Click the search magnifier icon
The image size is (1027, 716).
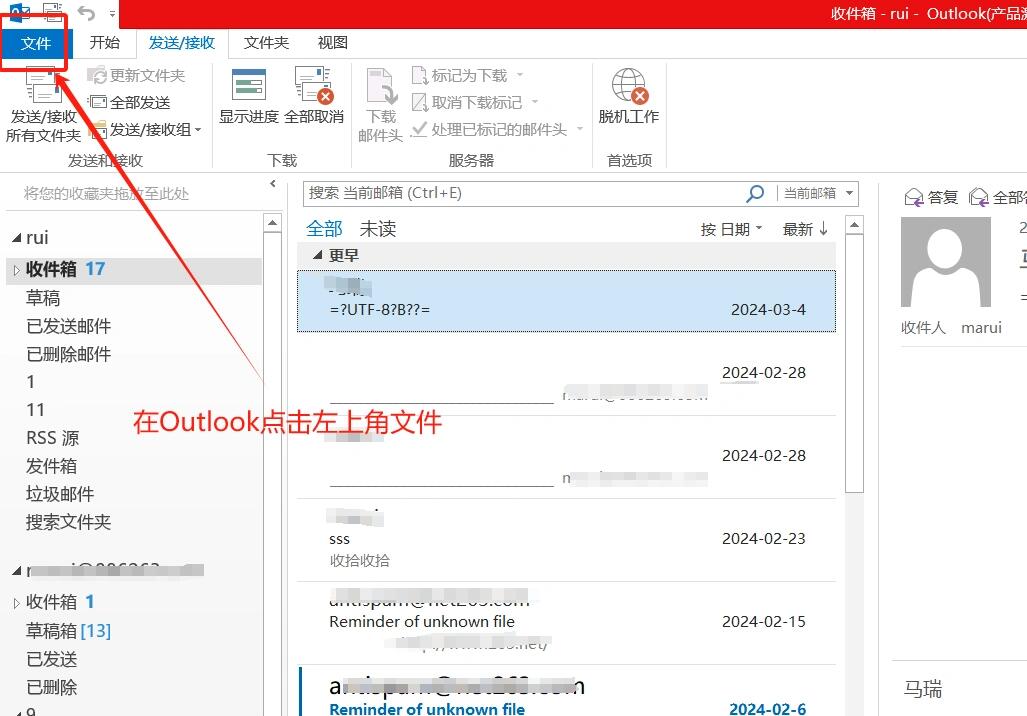(755, 193)
